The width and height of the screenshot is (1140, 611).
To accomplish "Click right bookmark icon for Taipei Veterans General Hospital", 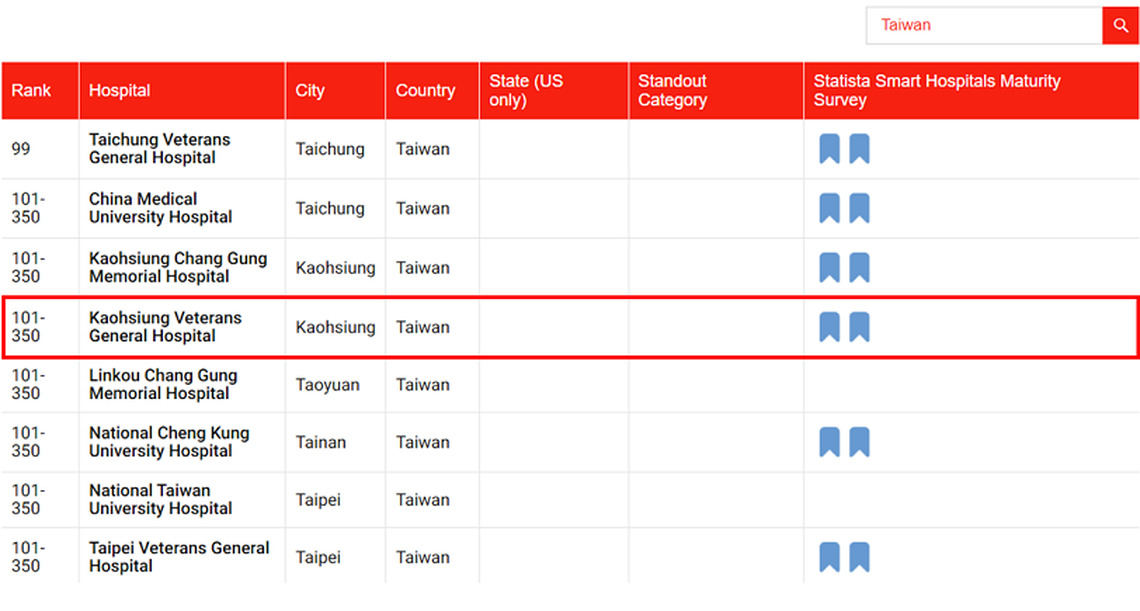I will click(859, 557).
